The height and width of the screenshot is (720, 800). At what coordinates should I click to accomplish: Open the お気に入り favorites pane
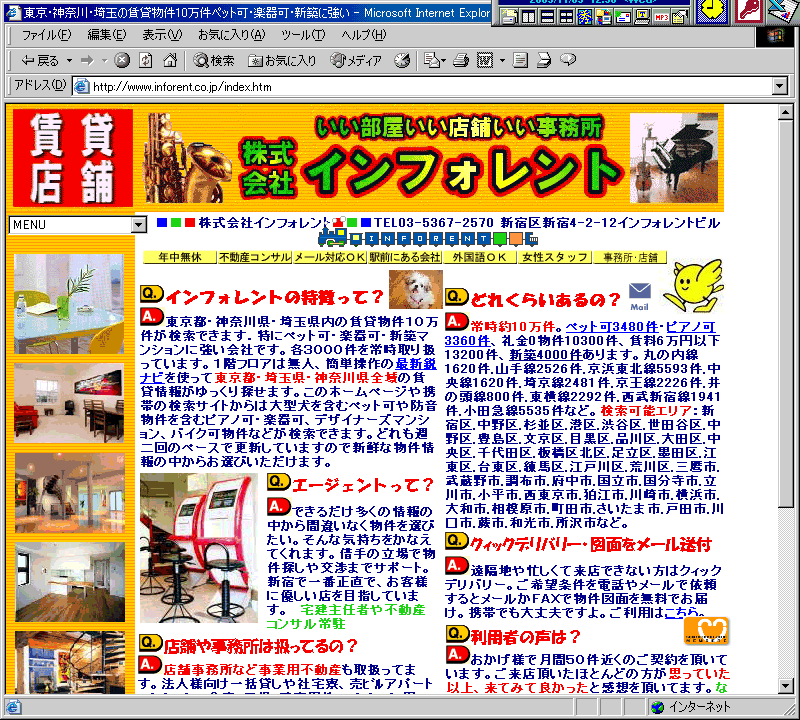coord(282,61)
